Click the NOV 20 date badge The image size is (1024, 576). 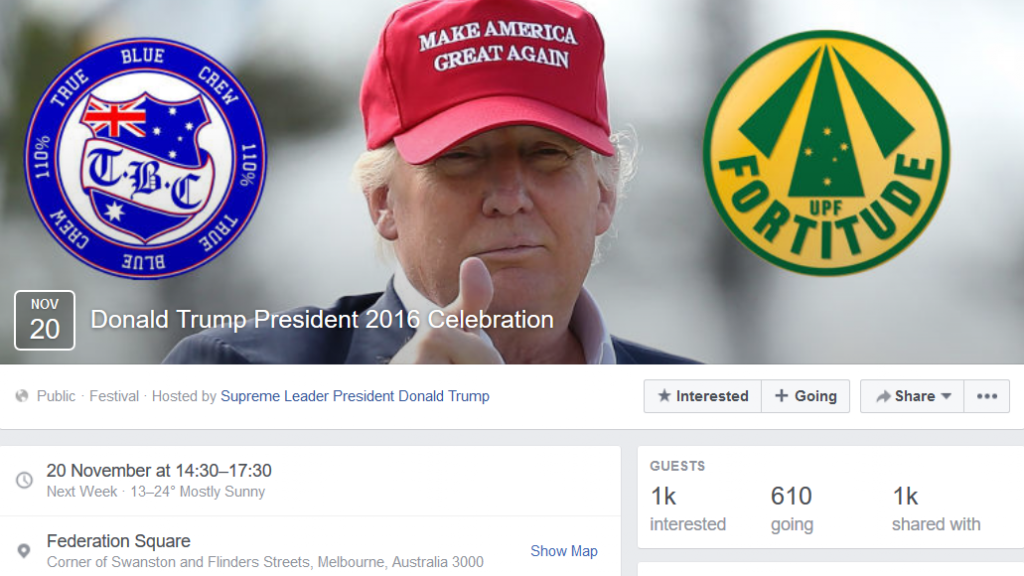[44, 320]
